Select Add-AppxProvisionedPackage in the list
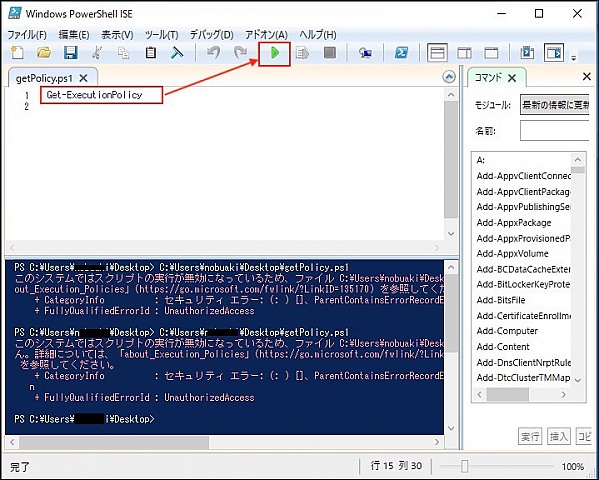This screenshot has width=599, height=480. pos(523,238)
